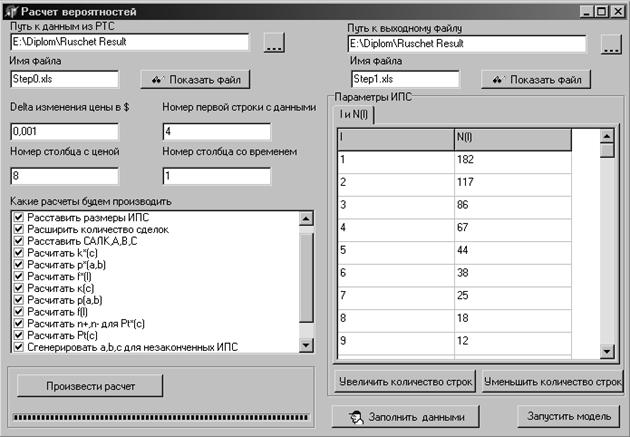Toggle Сгенерировать a,b,c для незаконченных ИПС
This screenshot has width=630, height=437.
18,347
